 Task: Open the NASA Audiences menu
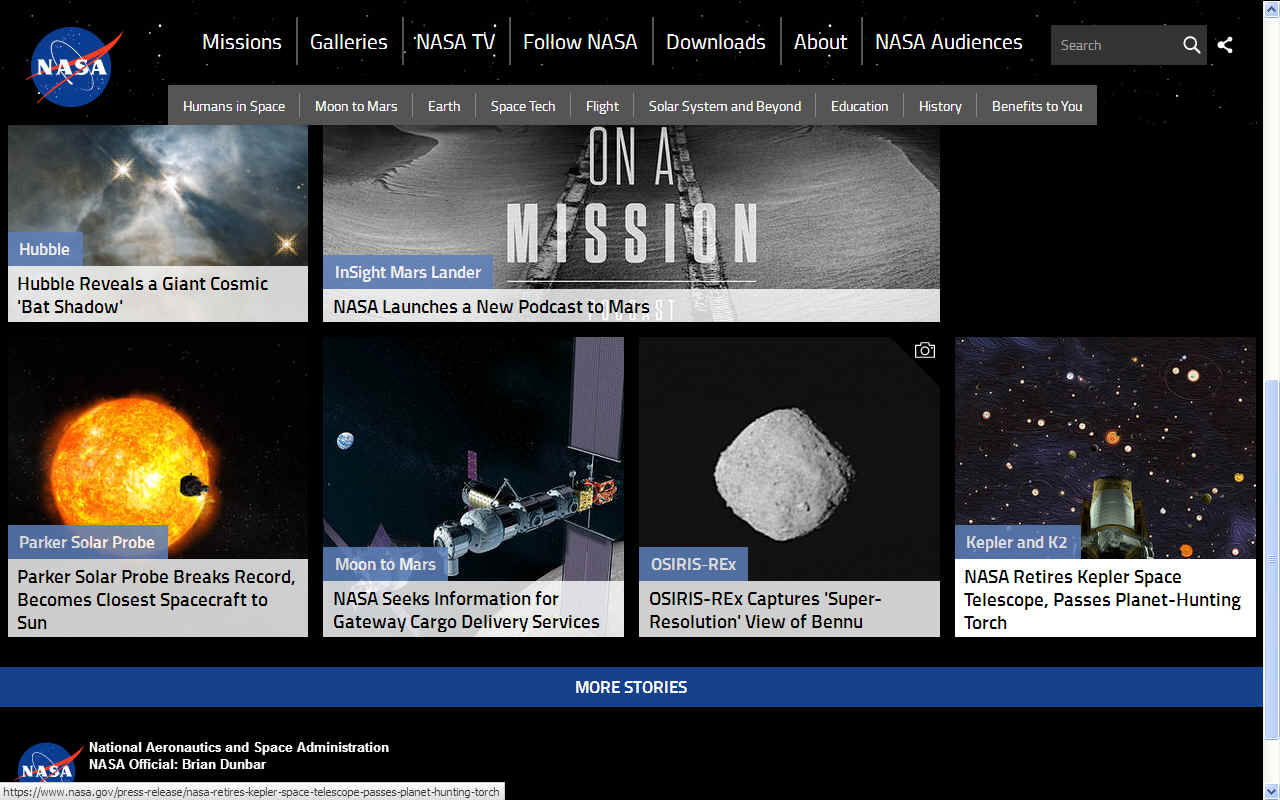point(949,42)
